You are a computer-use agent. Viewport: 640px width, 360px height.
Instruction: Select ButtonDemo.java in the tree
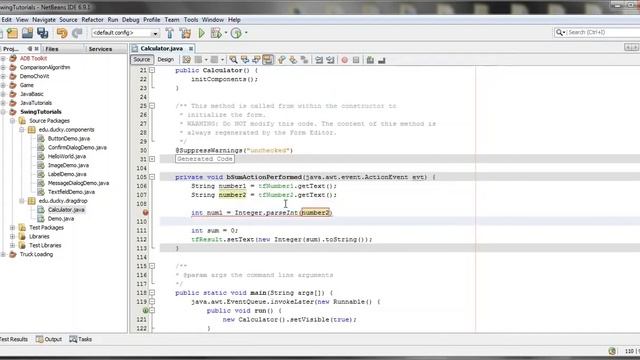(x=69, y=139)
